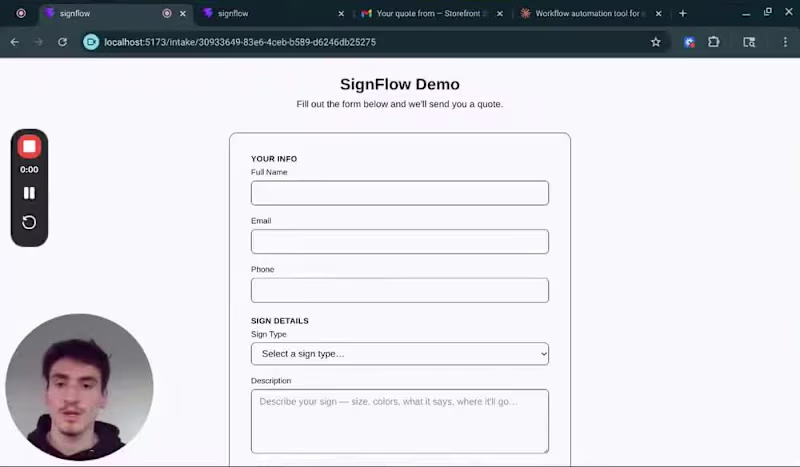The image size is (800, 467).
Task: Reload the page with refresh icon
Action: (x=62, y=42)
